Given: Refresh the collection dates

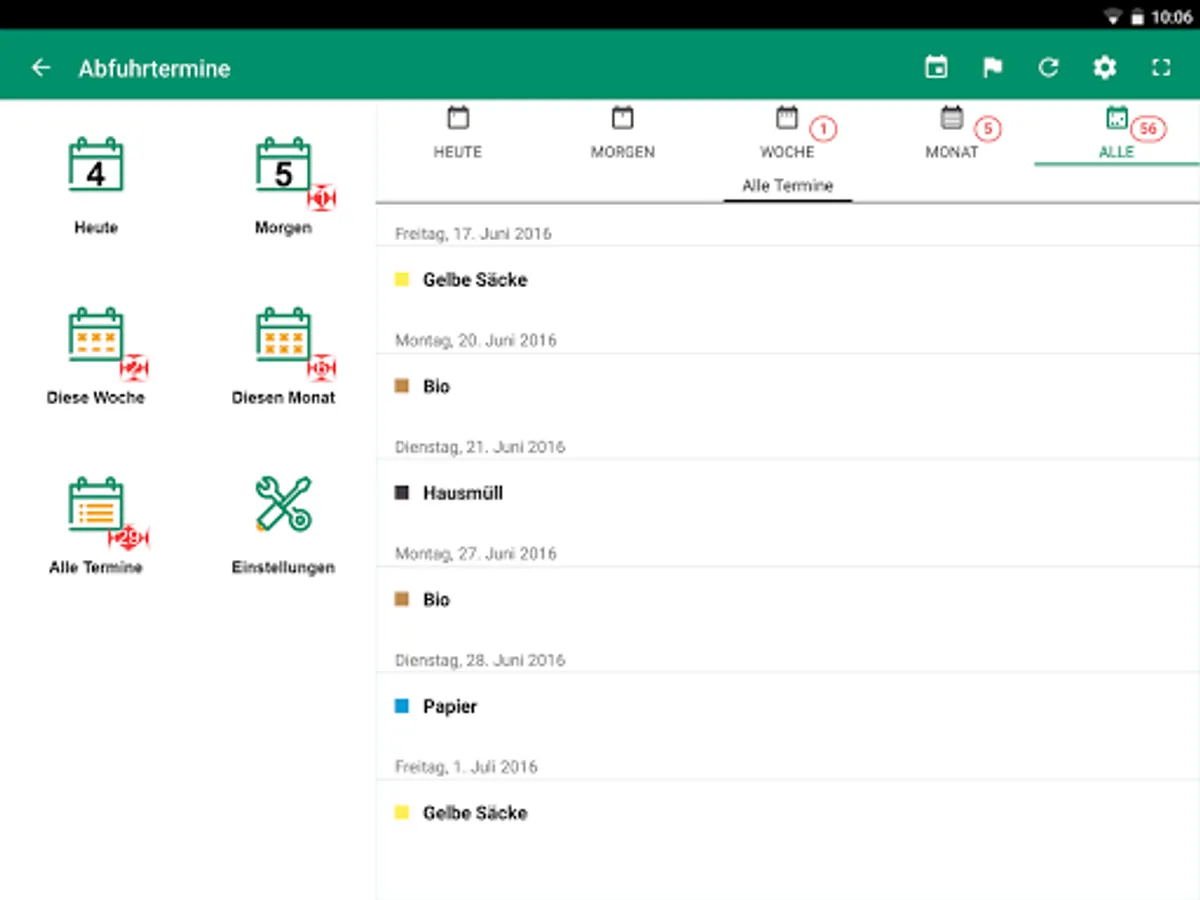Looking at the screenshot, I should click(x=1048, y=68).
